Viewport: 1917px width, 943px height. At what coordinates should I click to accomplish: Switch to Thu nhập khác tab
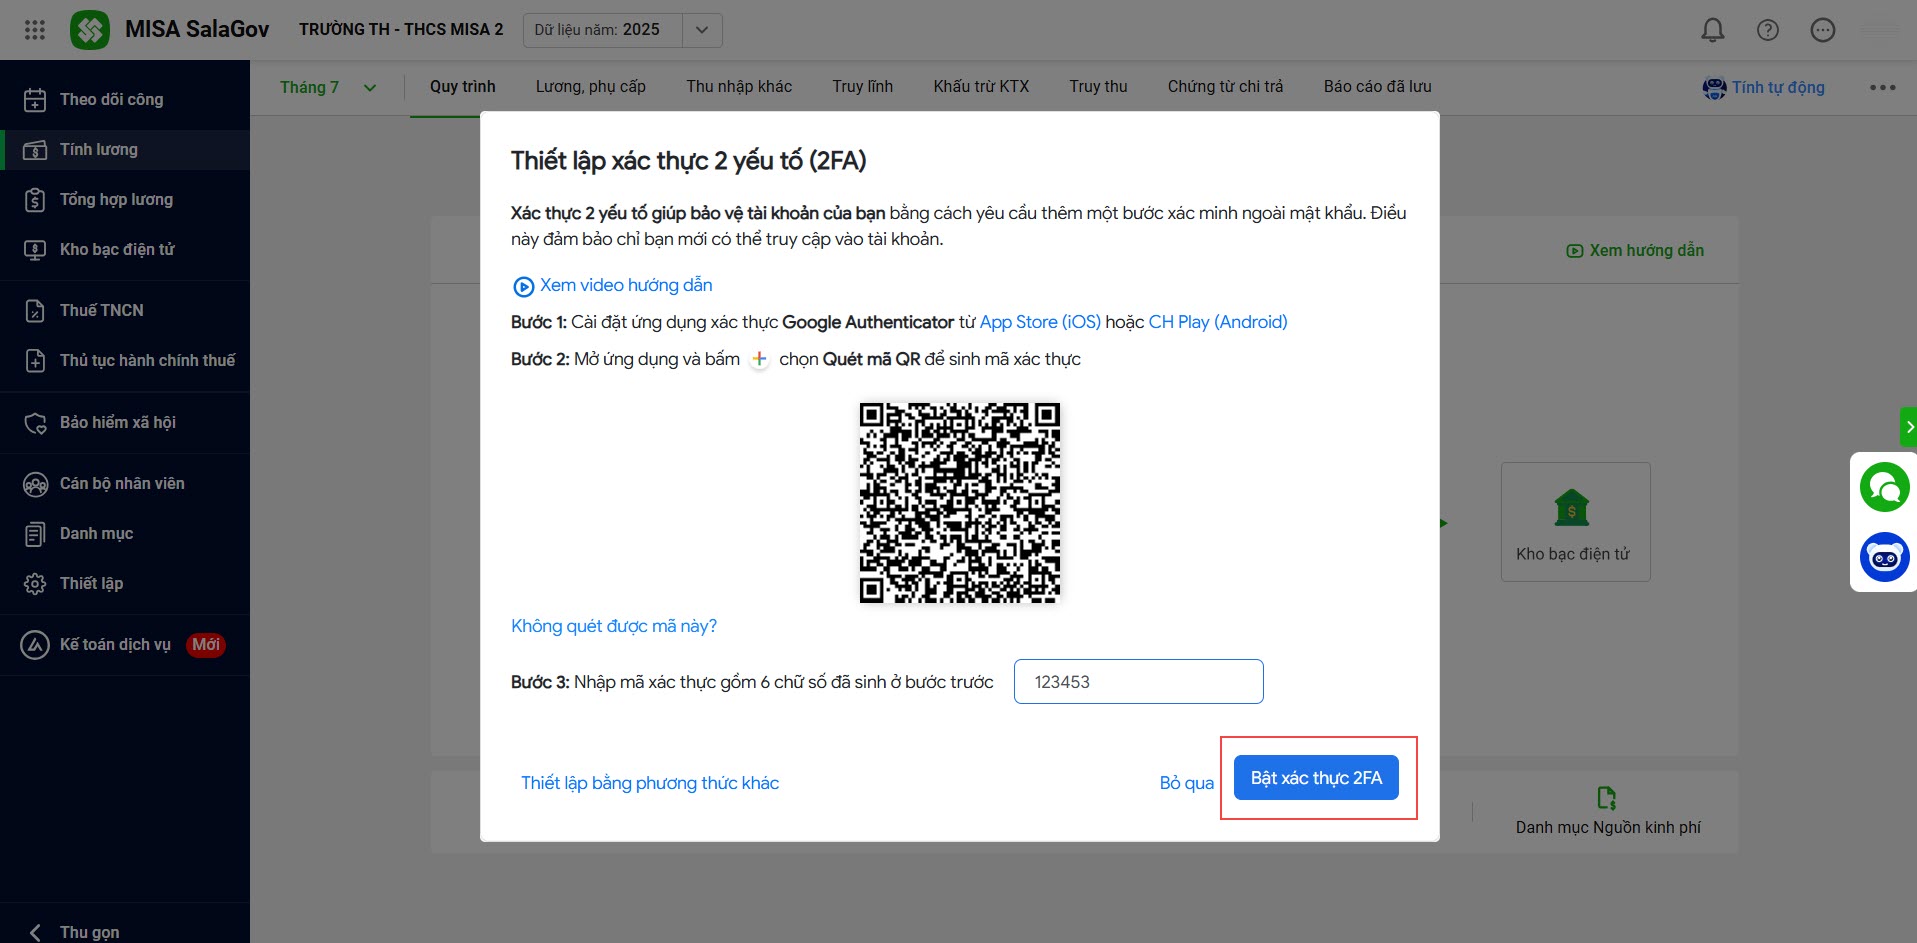point(739,86)
